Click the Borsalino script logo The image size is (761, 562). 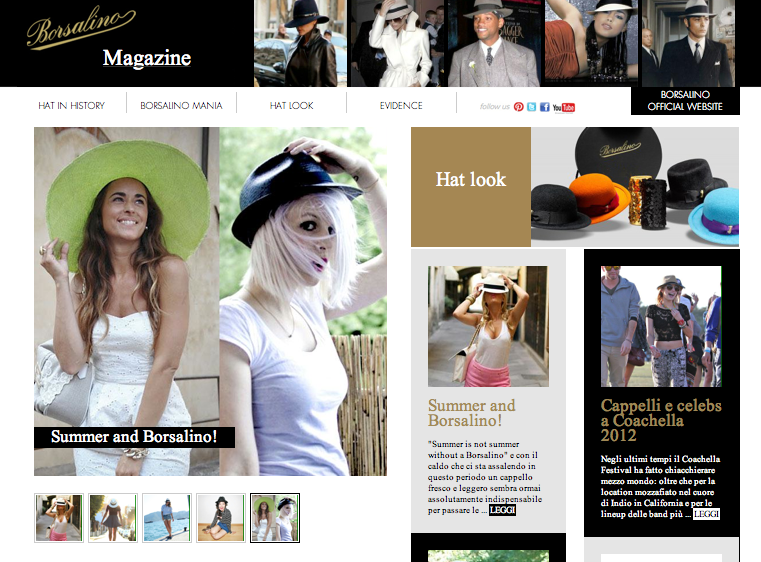click(81, 28)
